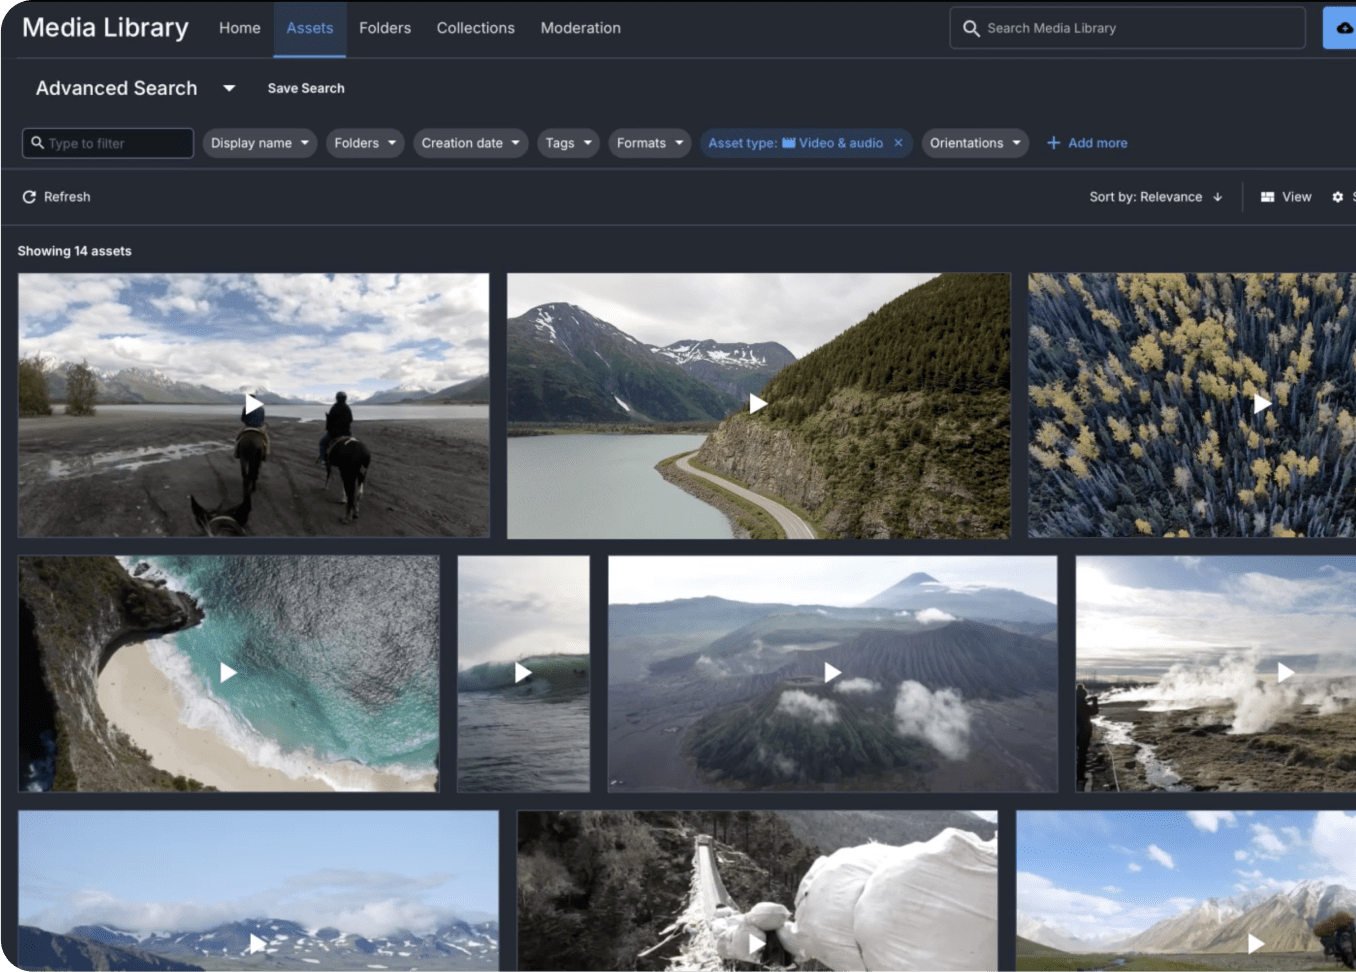Play the volcano crater video
1356x972 pixels.
832,673
